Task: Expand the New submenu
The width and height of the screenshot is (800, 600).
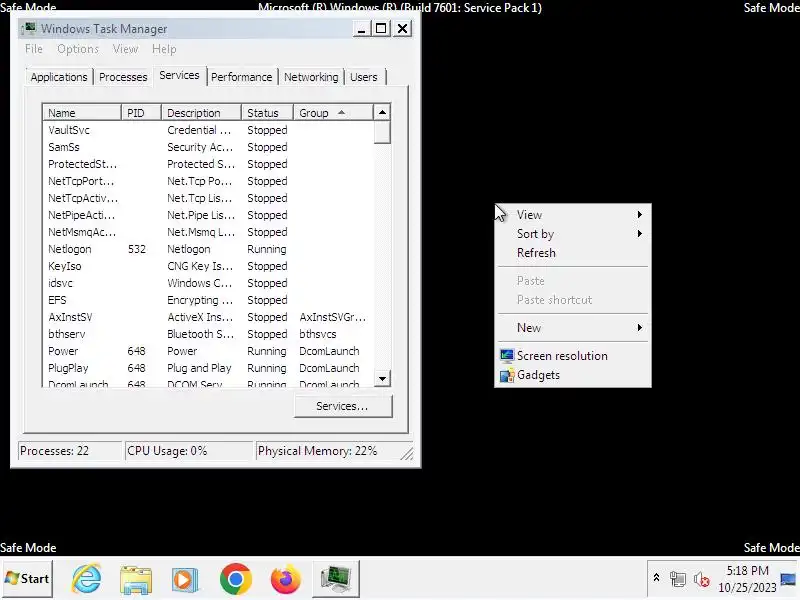Action: 573,328
